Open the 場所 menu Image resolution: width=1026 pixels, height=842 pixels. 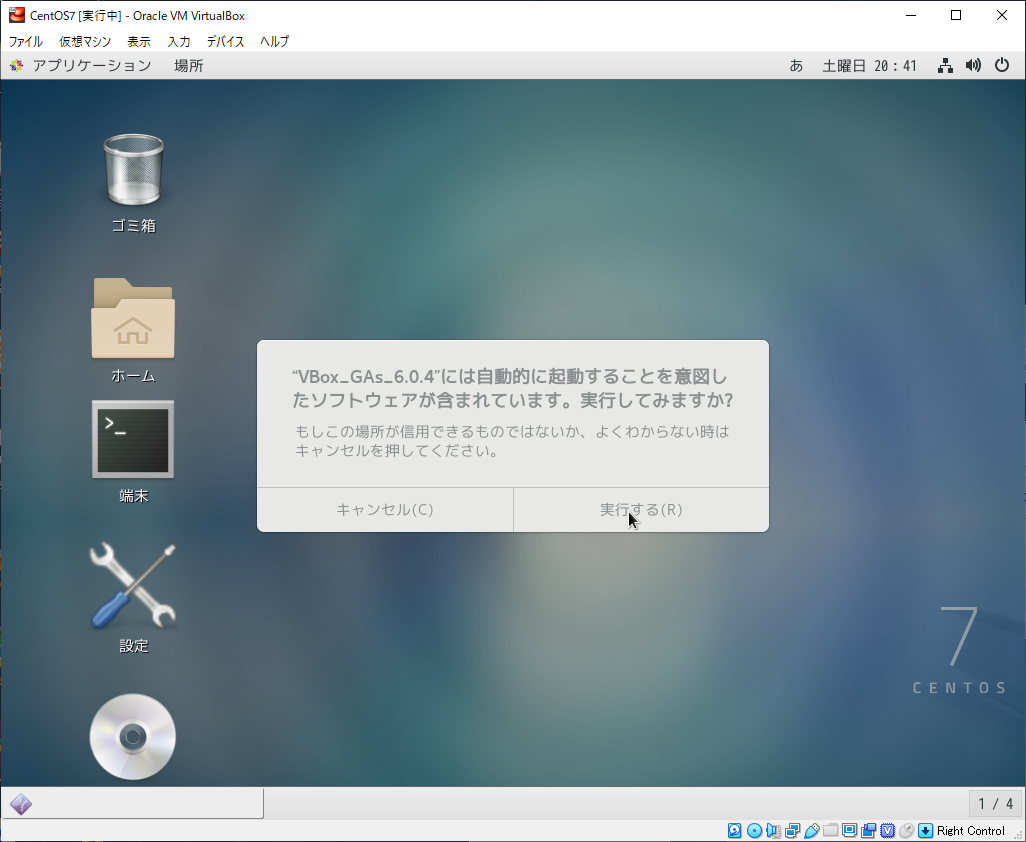pyautogui.click(x=190, y=64)
